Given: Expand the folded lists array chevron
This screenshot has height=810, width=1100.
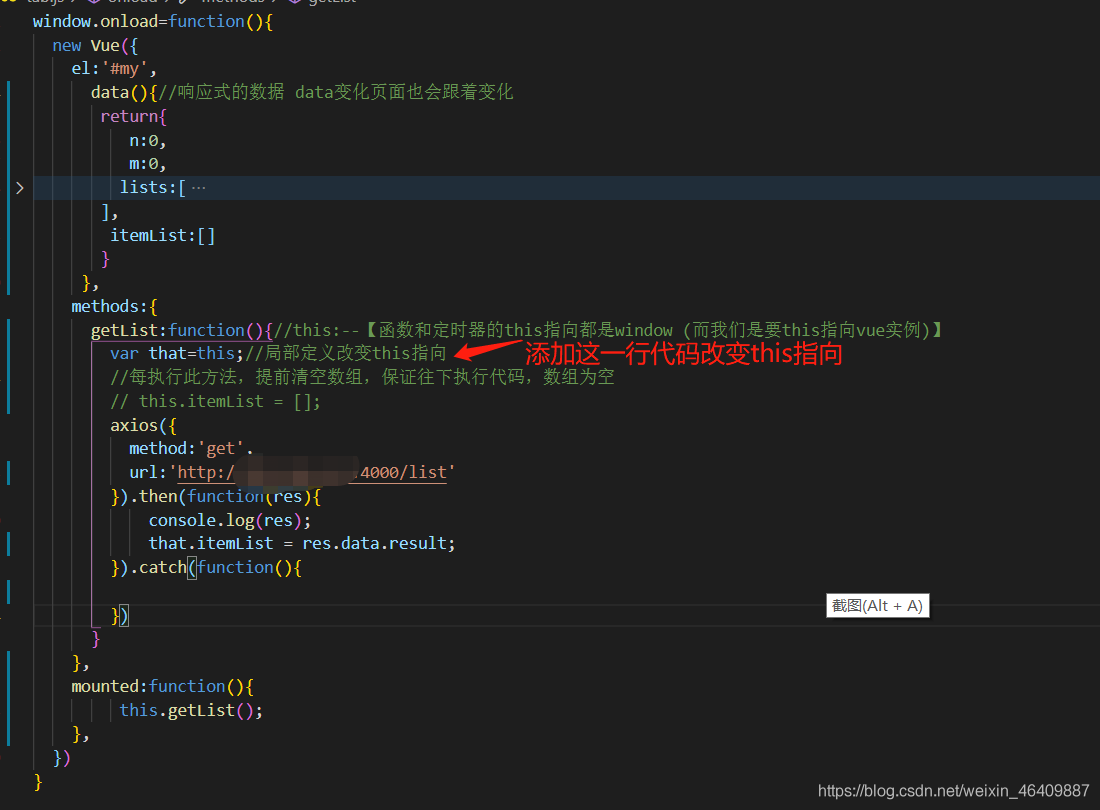Looking at the screenshot, I should [x=20, y=188].
